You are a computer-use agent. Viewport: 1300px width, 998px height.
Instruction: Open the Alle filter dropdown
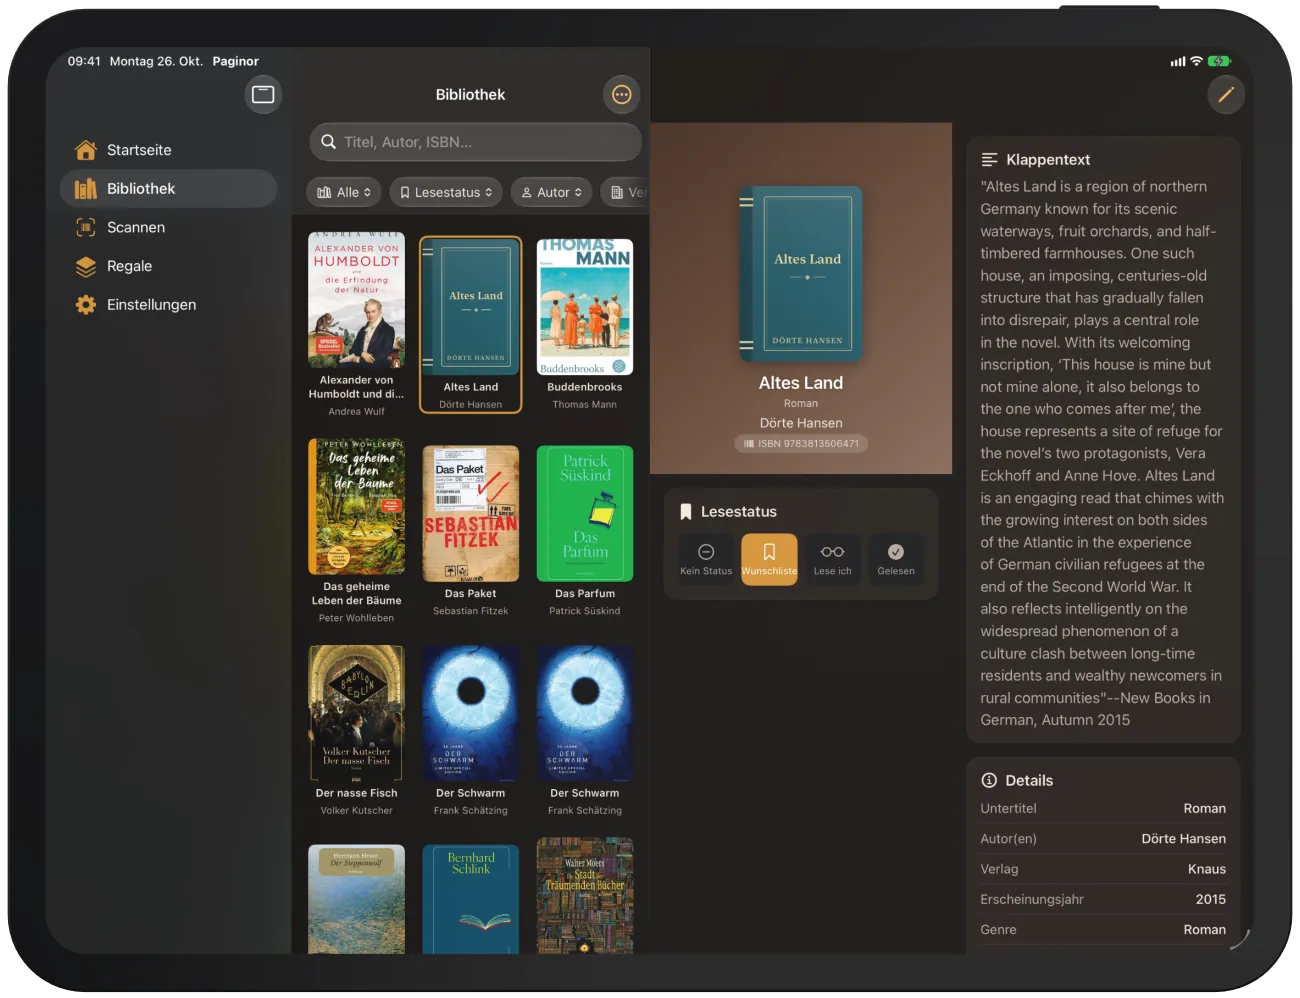tap(344, 193)
